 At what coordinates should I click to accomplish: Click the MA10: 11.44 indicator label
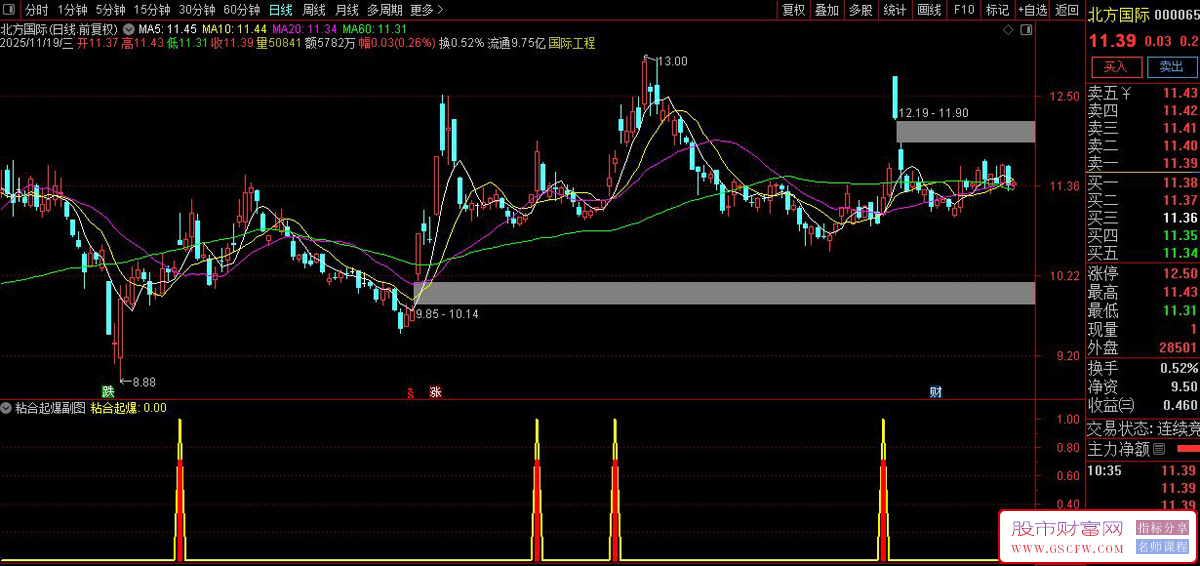[233, 29]
